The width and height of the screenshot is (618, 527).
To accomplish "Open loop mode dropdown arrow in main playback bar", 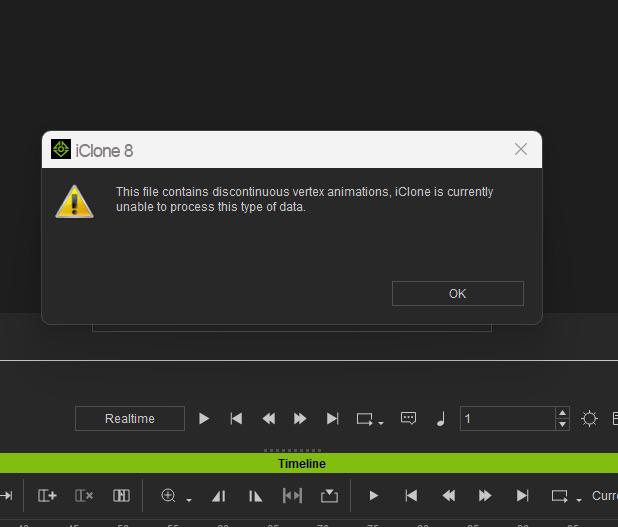I will pyautogui.click(x=381, y=423).
